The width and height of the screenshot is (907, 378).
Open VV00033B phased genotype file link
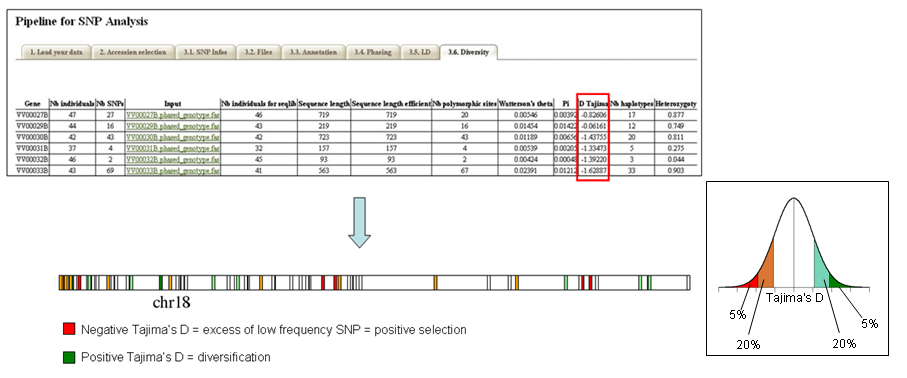click(173, 171)
